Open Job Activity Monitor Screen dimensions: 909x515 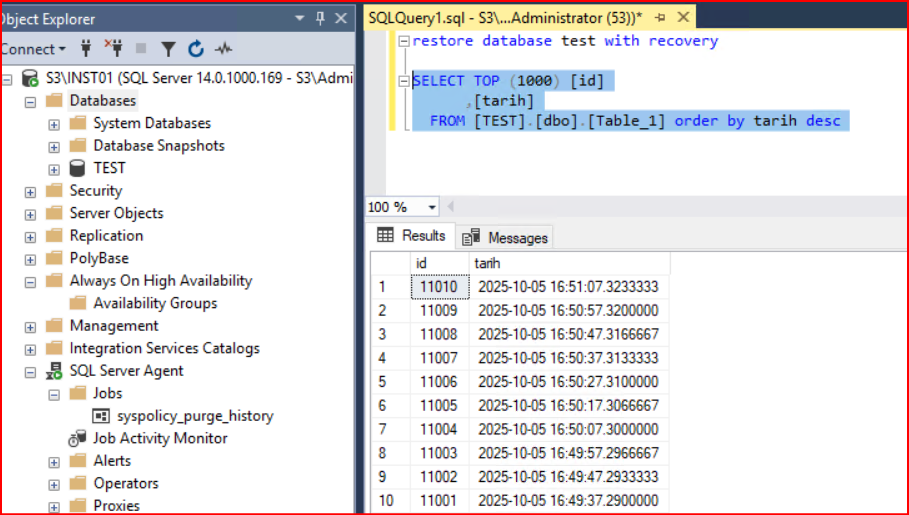coord(159,438)
